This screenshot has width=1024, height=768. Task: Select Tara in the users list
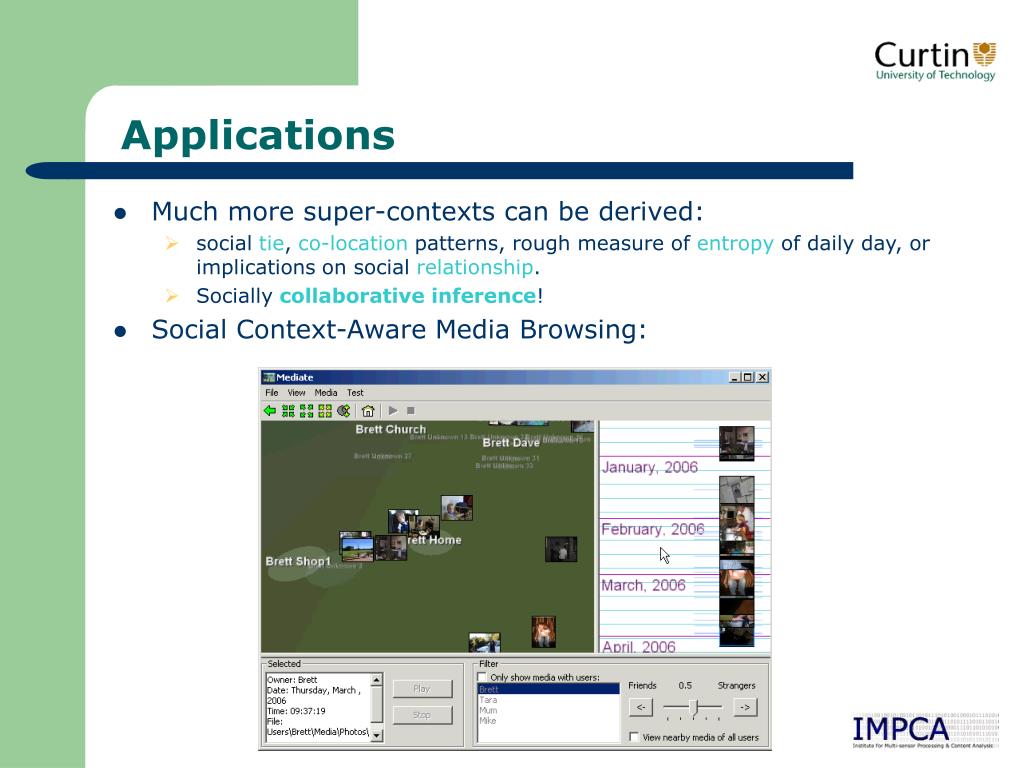click(549, 699)
